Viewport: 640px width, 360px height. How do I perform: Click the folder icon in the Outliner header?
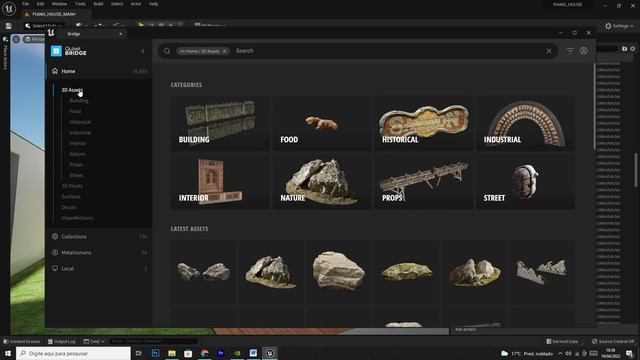[624, 49]
